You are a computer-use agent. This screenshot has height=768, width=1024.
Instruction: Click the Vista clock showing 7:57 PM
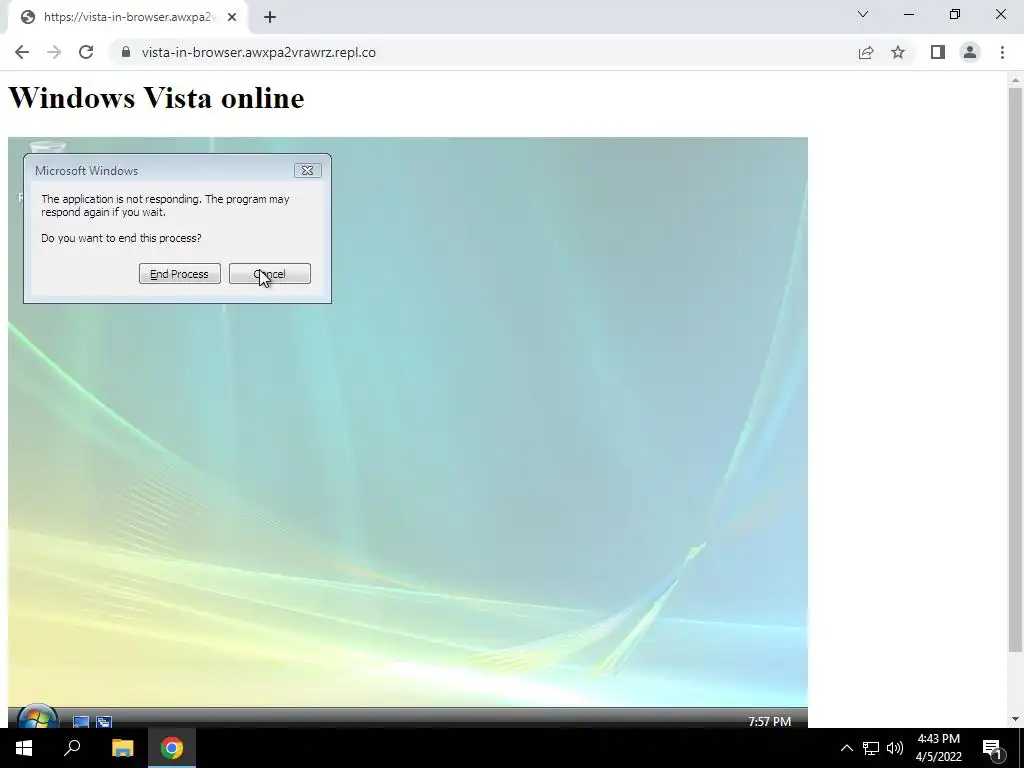click(x=769, y=721)
